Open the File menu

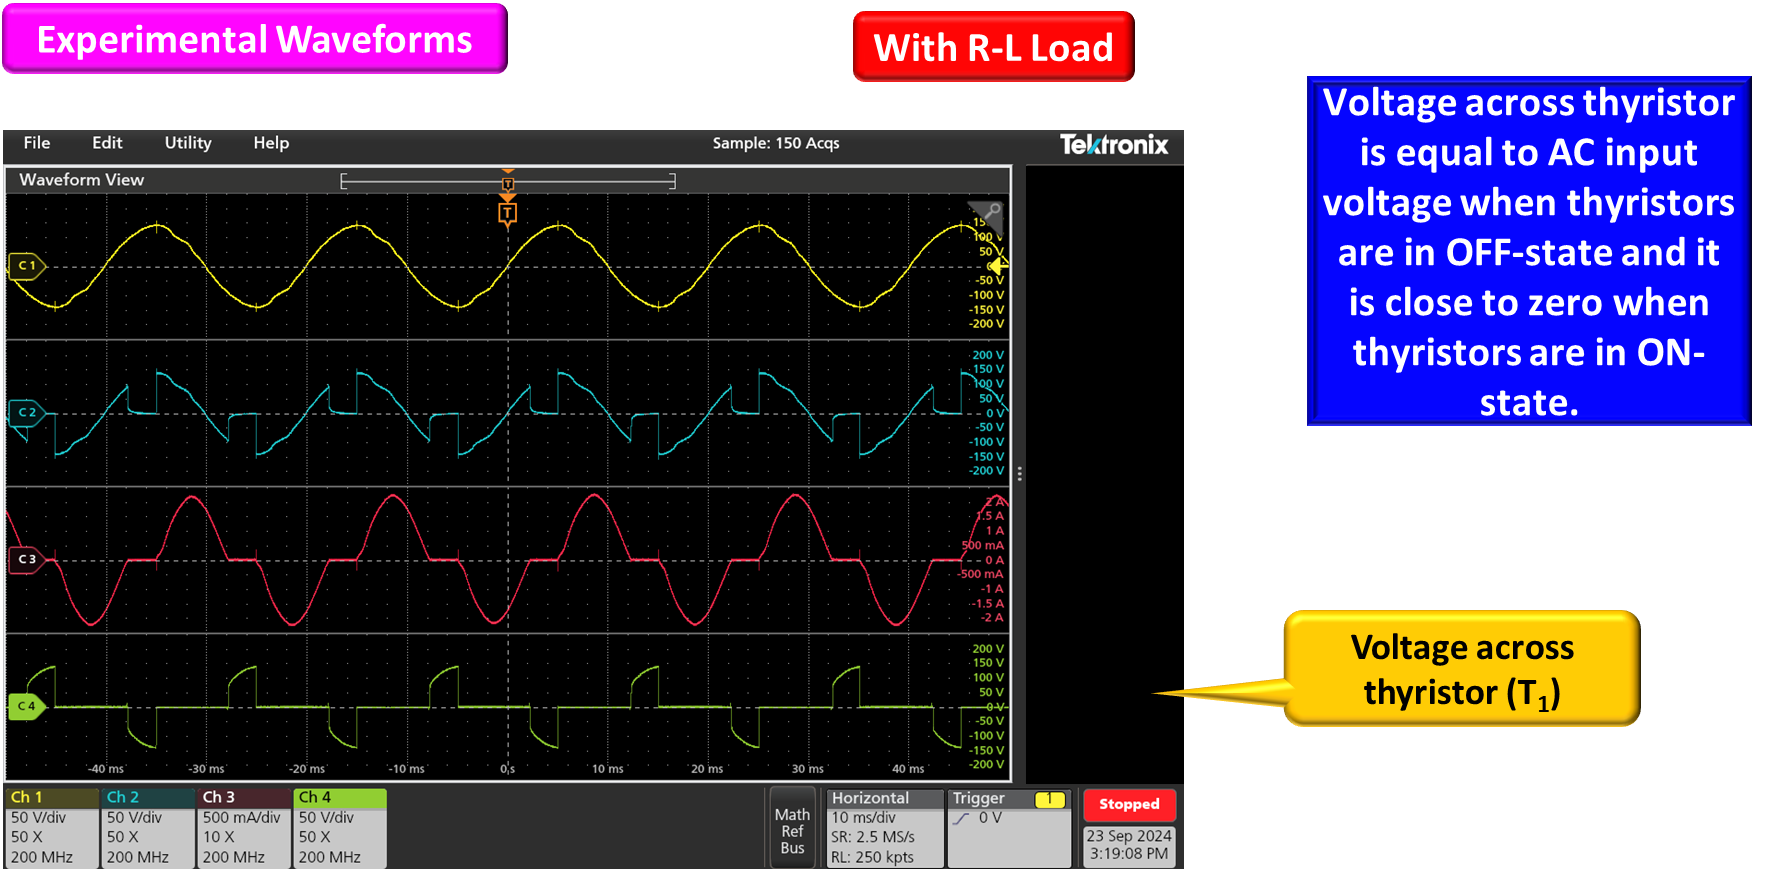[37, 143]
